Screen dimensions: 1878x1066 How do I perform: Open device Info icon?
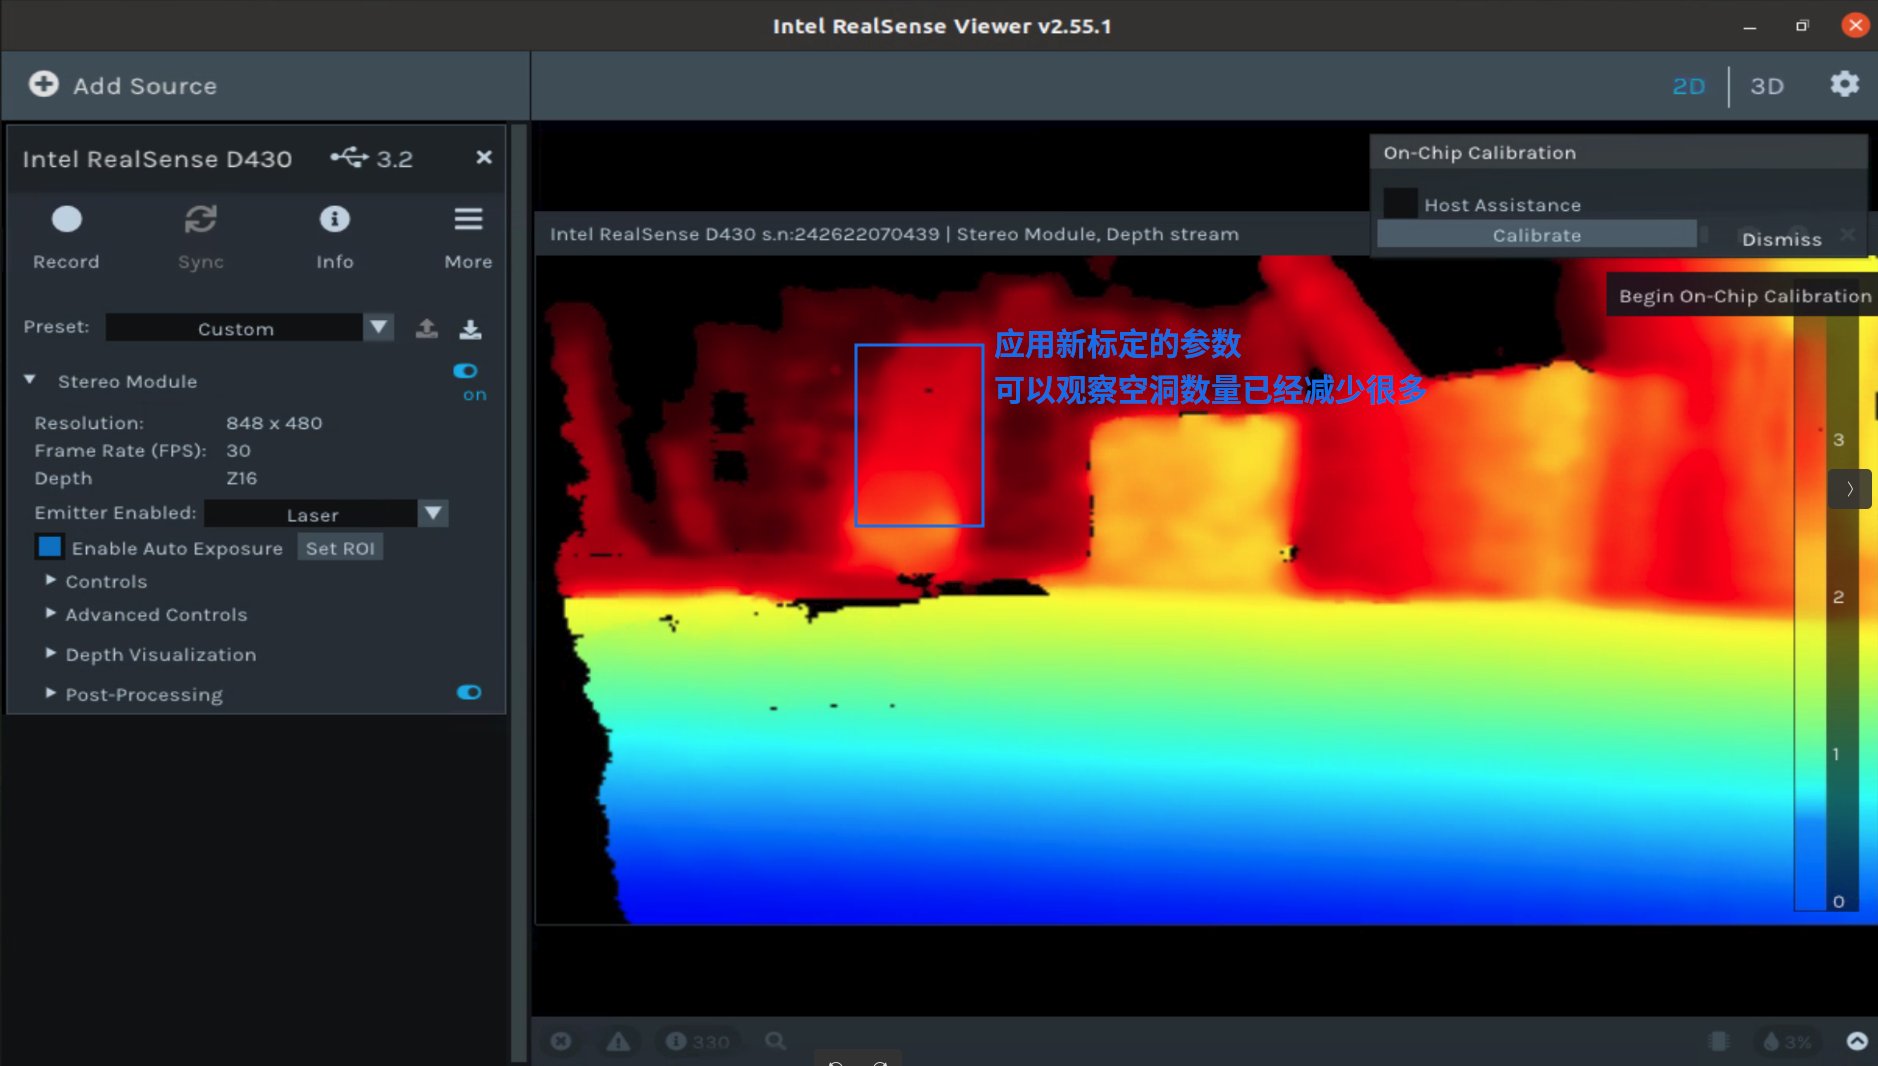[334, 220]
